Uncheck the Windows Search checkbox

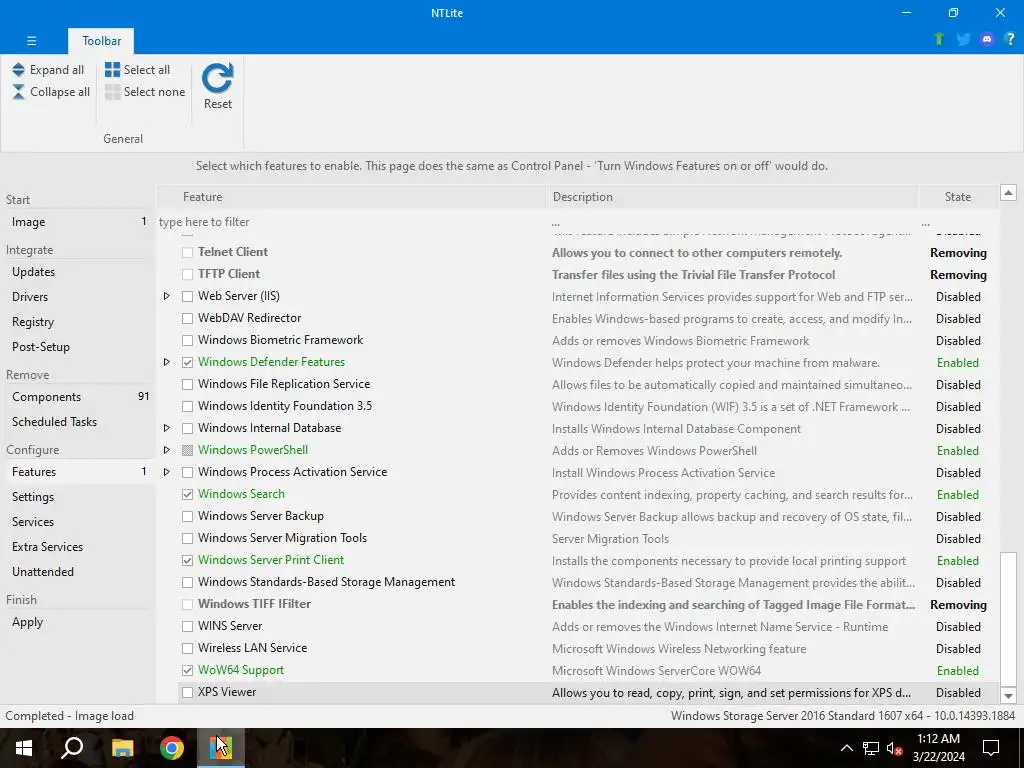click(187, 494)
